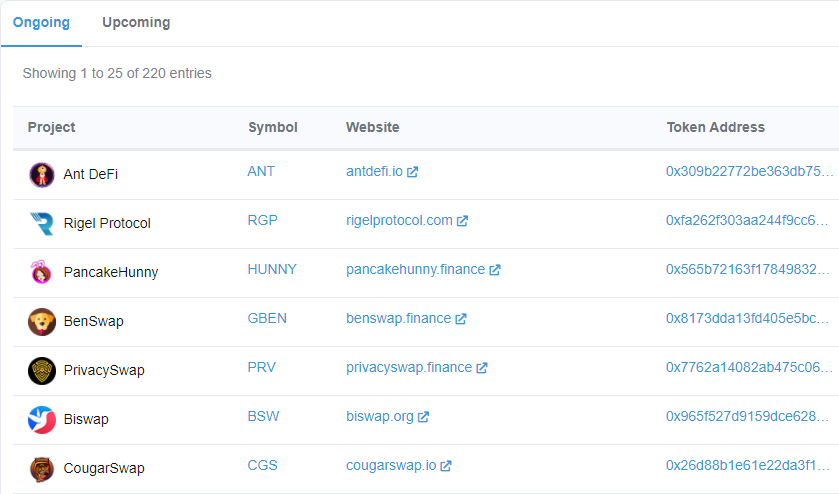Click the BenSwap dog logo
Viewport: 839px width, 494px height.
pyautogui.click(x=42, y=322)
